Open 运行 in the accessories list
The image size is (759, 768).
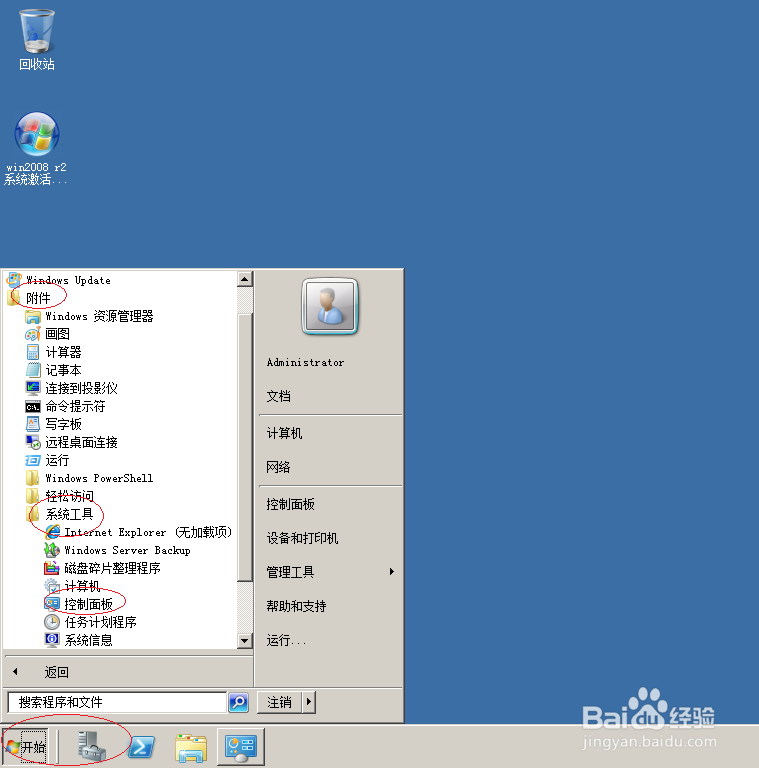point(47,460)
